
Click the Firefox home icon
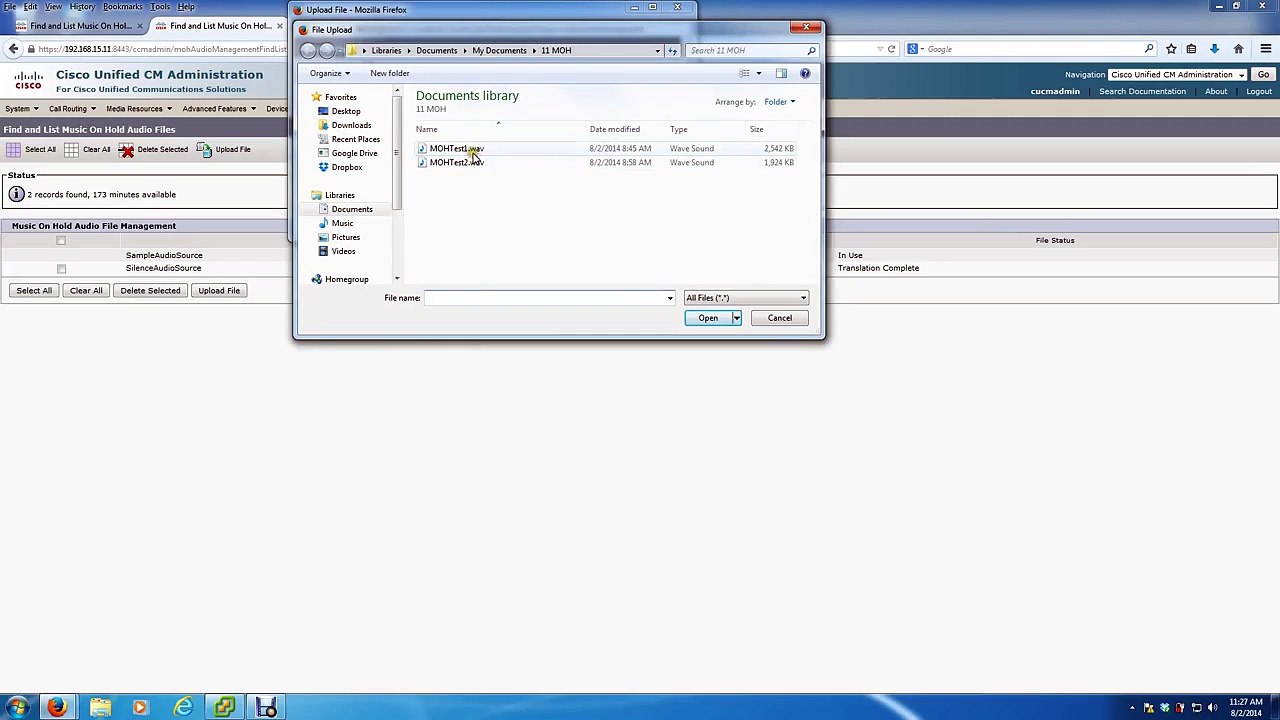coord(1238,49)
